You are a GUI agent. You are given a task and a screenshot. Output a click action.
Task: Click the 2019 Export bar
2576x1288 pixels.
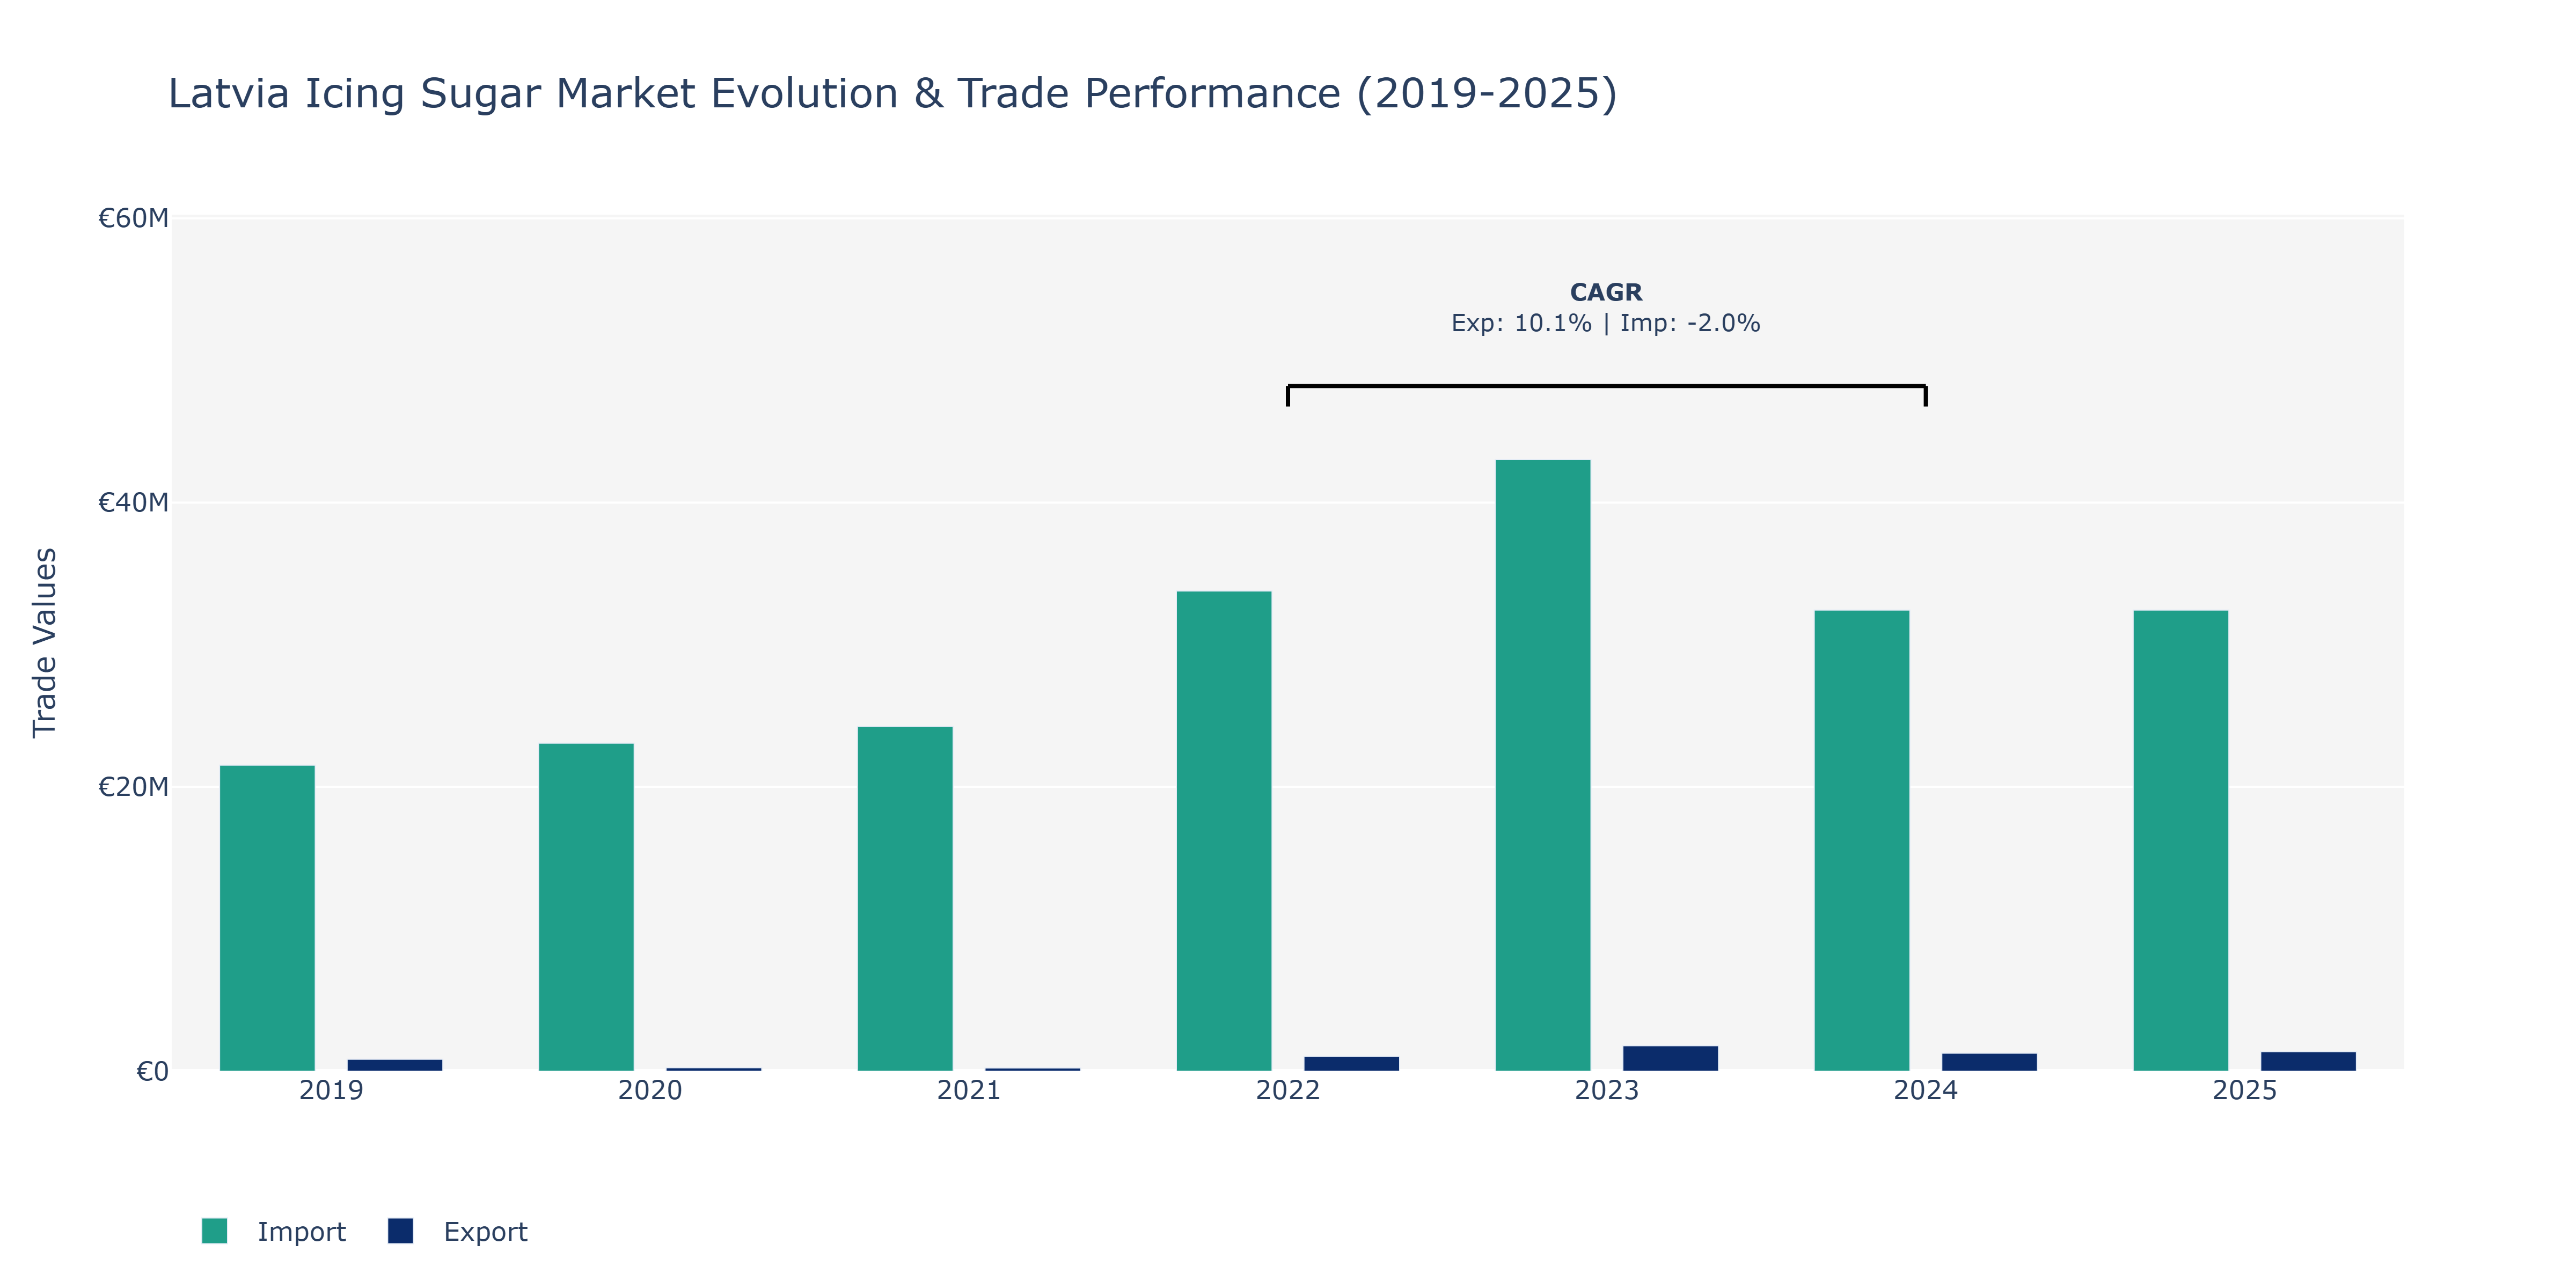coord(395,1065)
